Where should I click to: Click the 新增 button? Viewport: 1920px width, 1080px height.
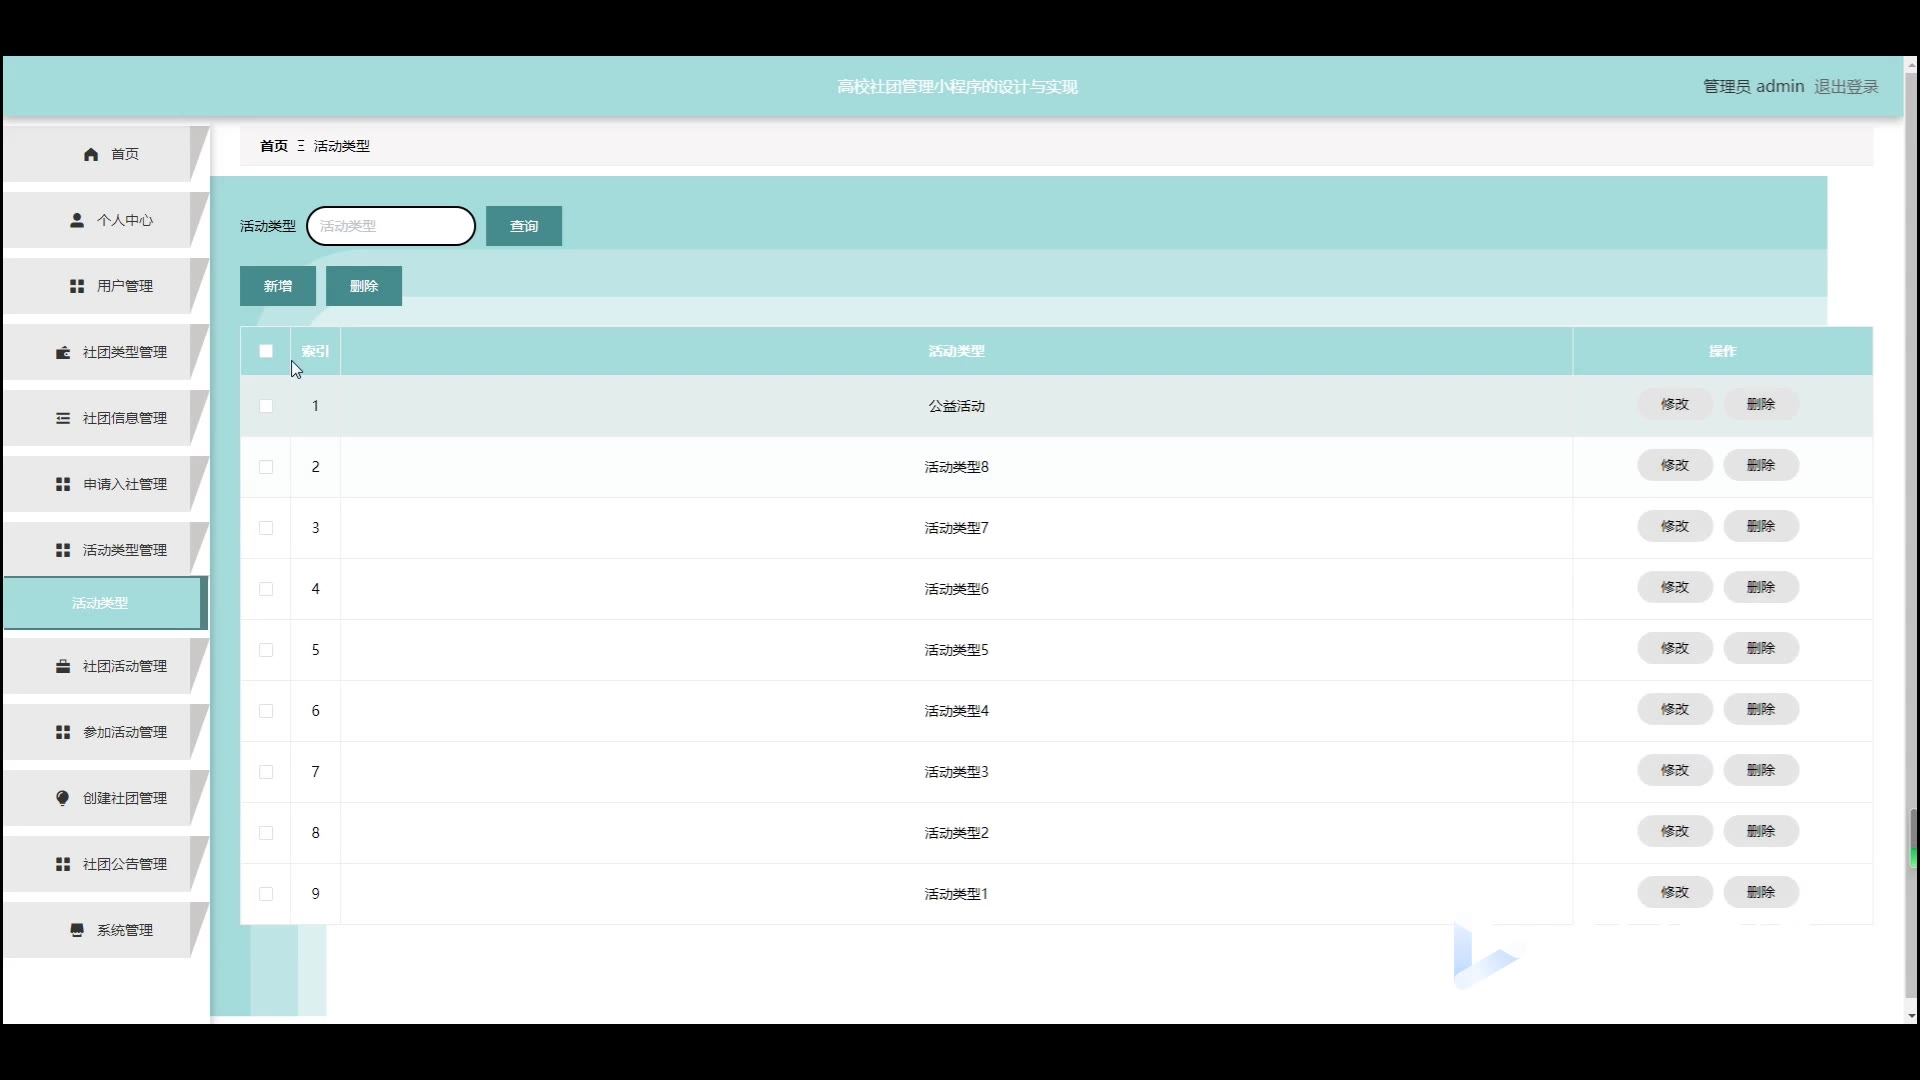click(x=278, y=286)
